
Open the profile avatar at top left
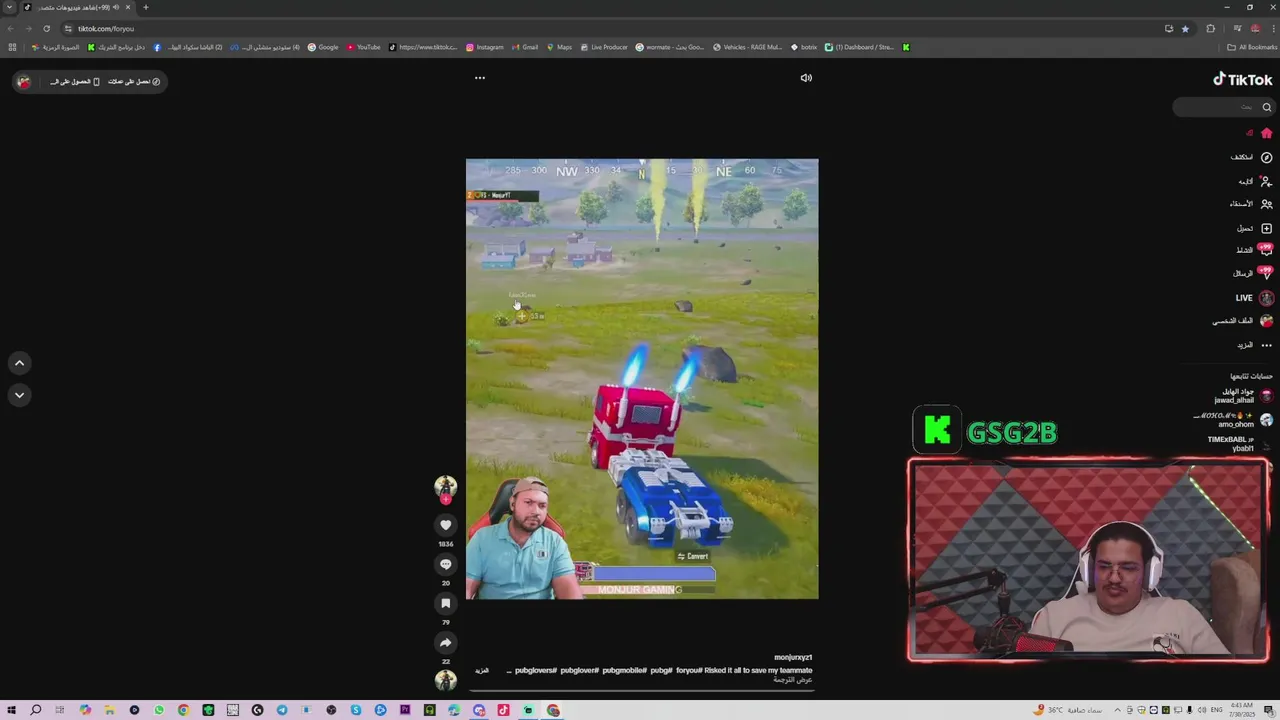coord(25,82)
